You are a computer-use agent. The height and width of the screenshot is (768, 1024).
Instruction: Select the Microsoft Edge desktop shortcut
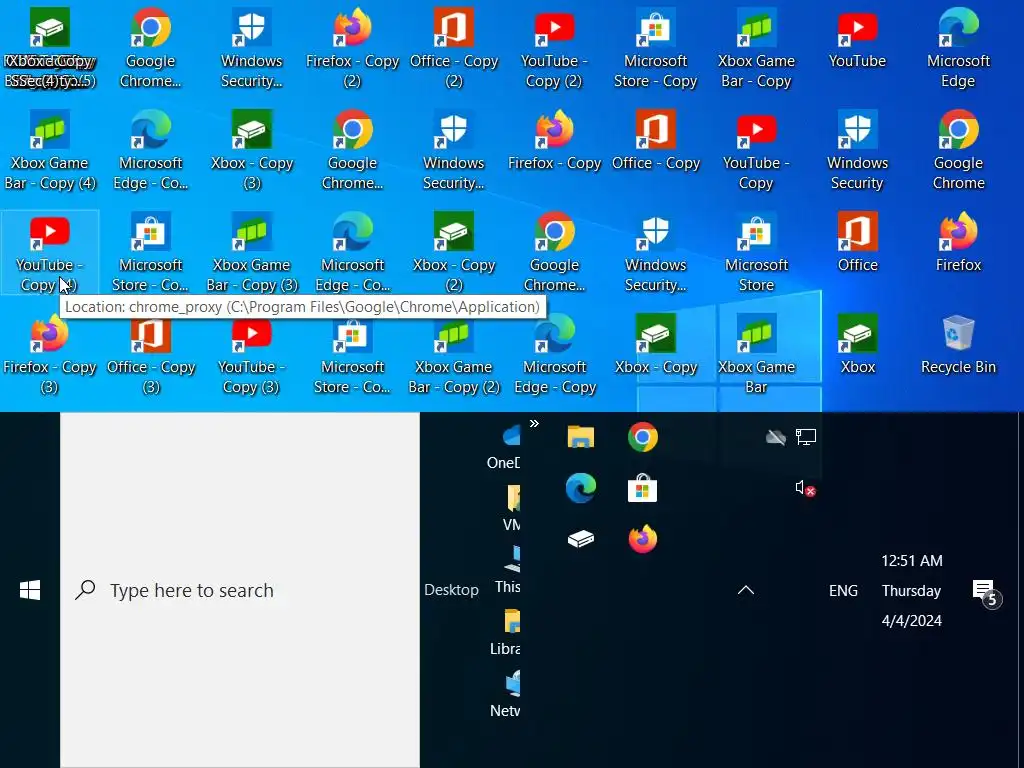click(x=958, y=49)
